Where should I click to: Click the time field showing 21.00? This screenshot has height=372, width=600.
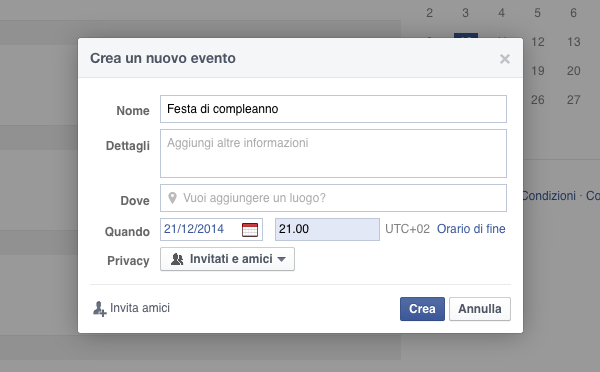pyautogui.click(x=327, y=229)
